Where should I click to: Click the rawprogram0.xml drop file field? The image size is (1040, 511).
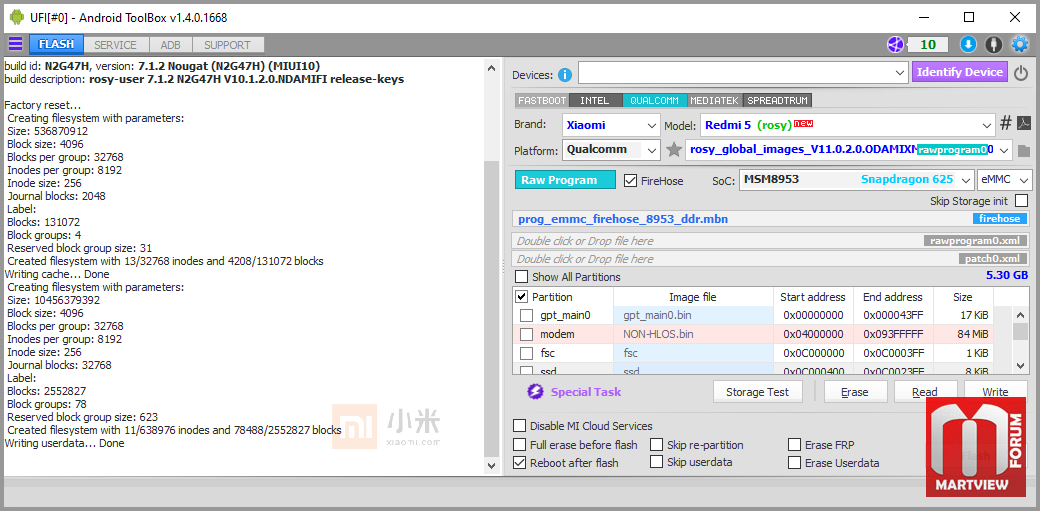coord(771,241)
